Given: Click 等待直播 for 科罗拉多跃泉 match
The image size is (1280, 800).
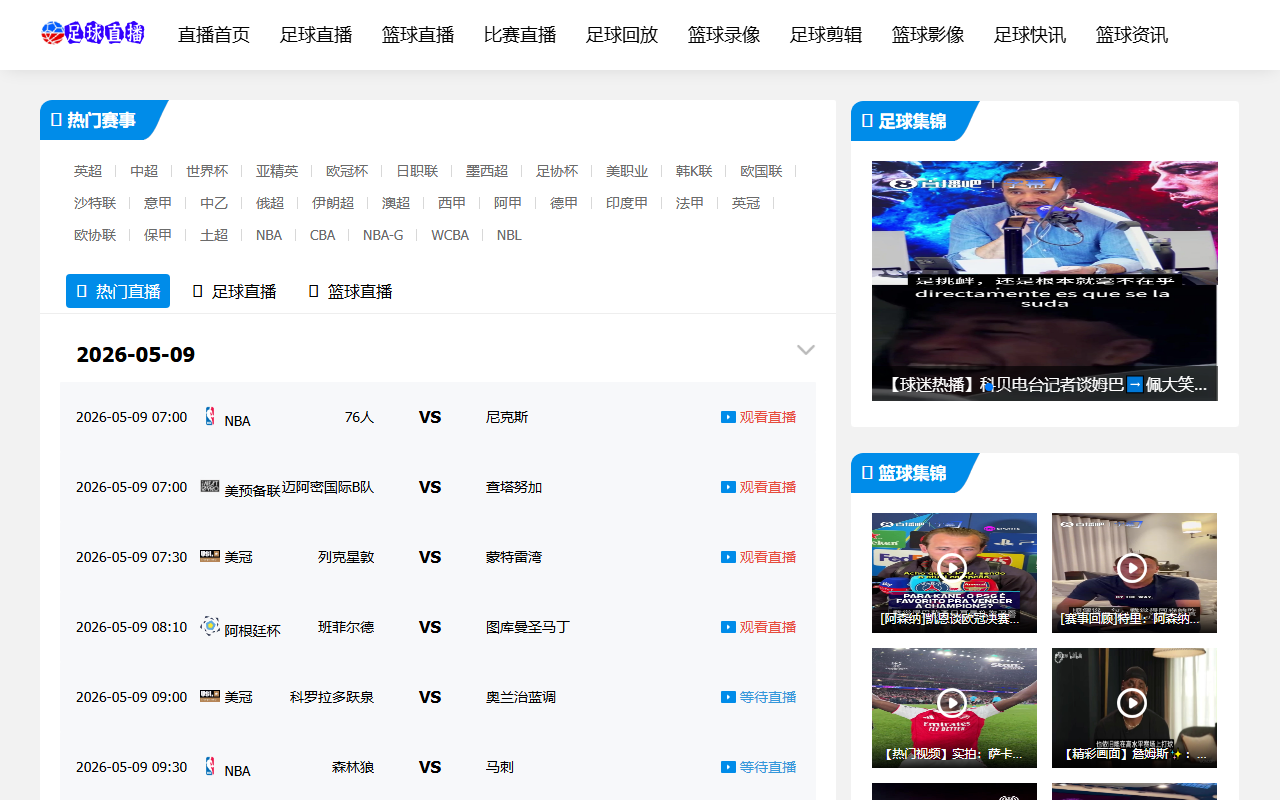Looking at the screenshot, I should [768, 697].
